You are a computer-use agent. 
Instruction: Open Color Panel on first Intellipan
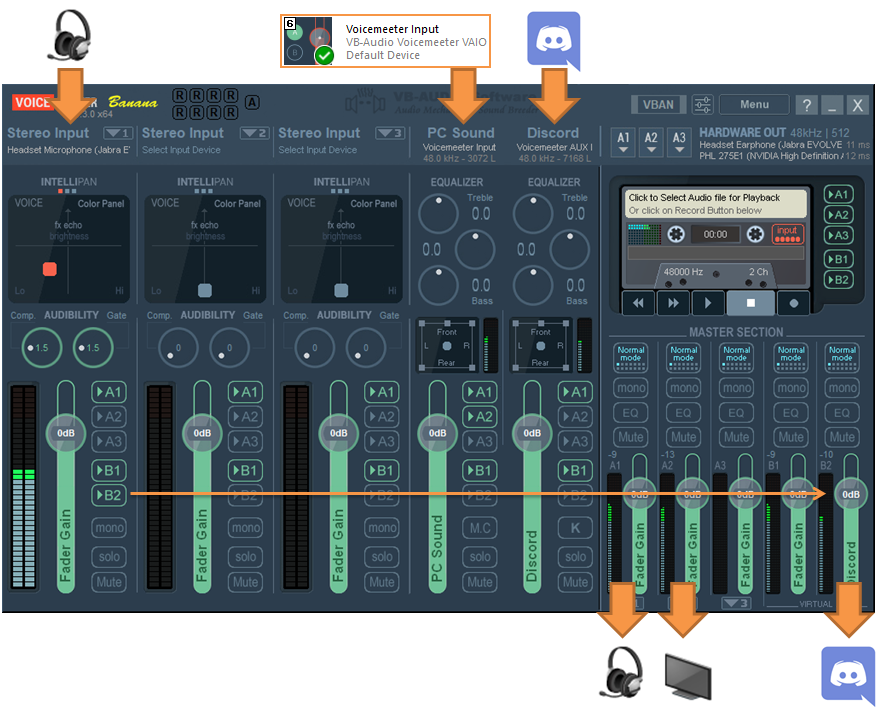point(101,204)
